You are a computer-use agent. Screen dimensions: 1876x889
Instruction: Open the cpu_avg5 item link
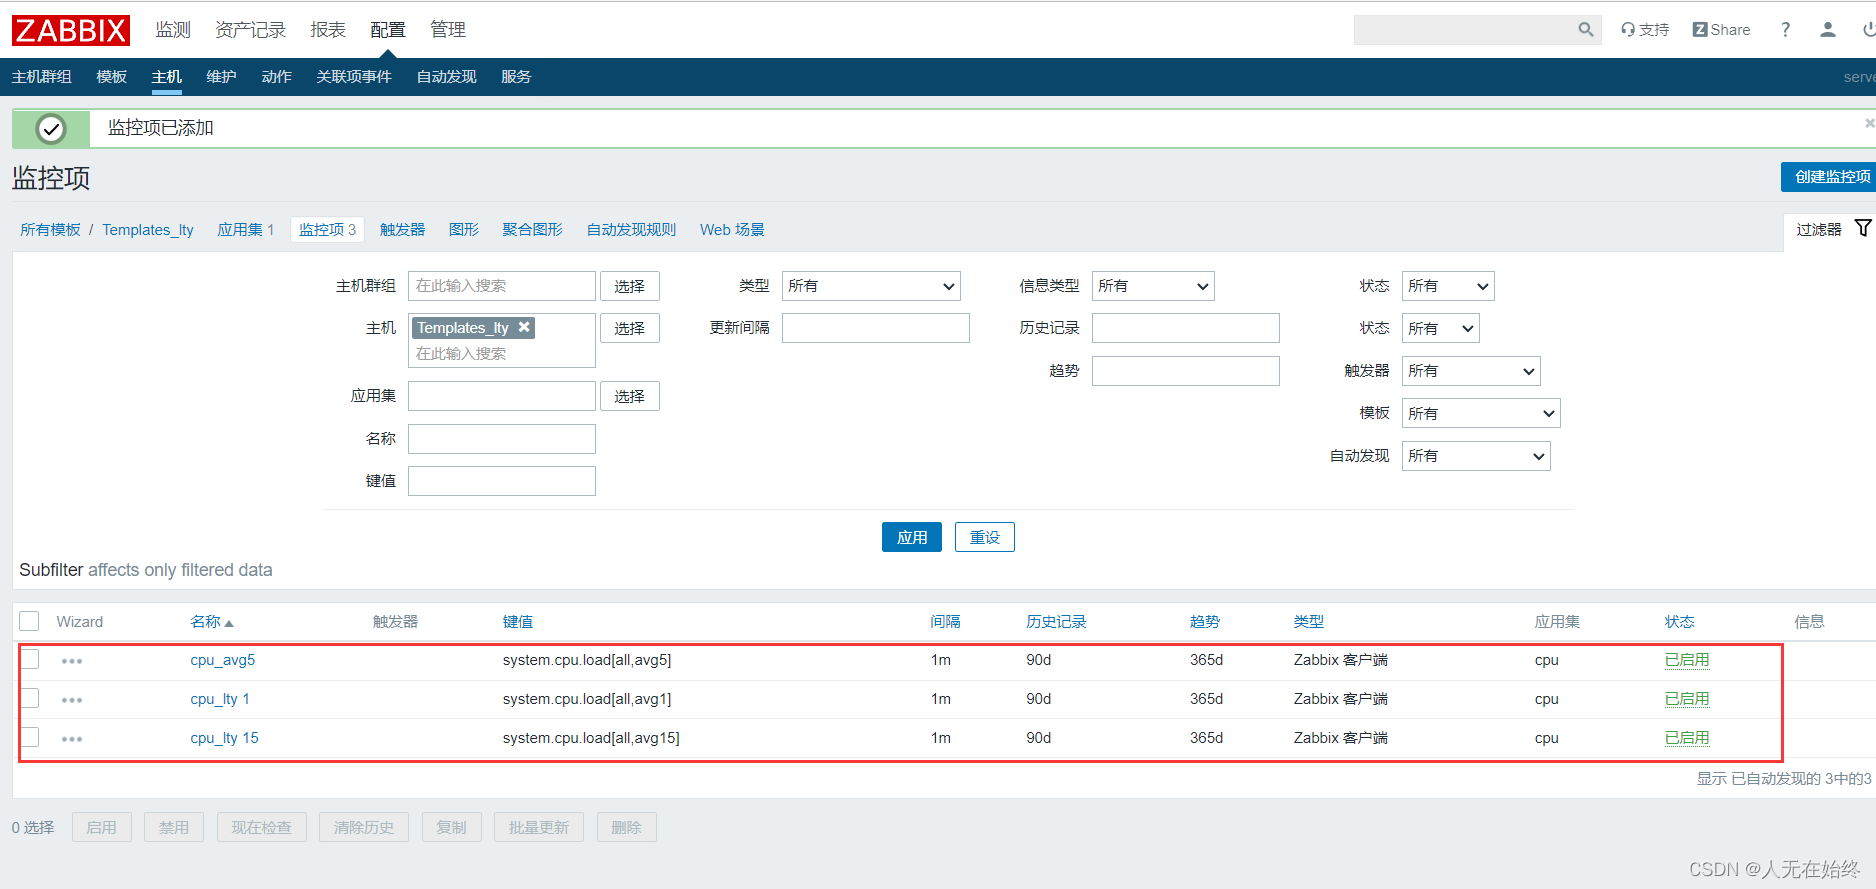[x=223, y=660]
